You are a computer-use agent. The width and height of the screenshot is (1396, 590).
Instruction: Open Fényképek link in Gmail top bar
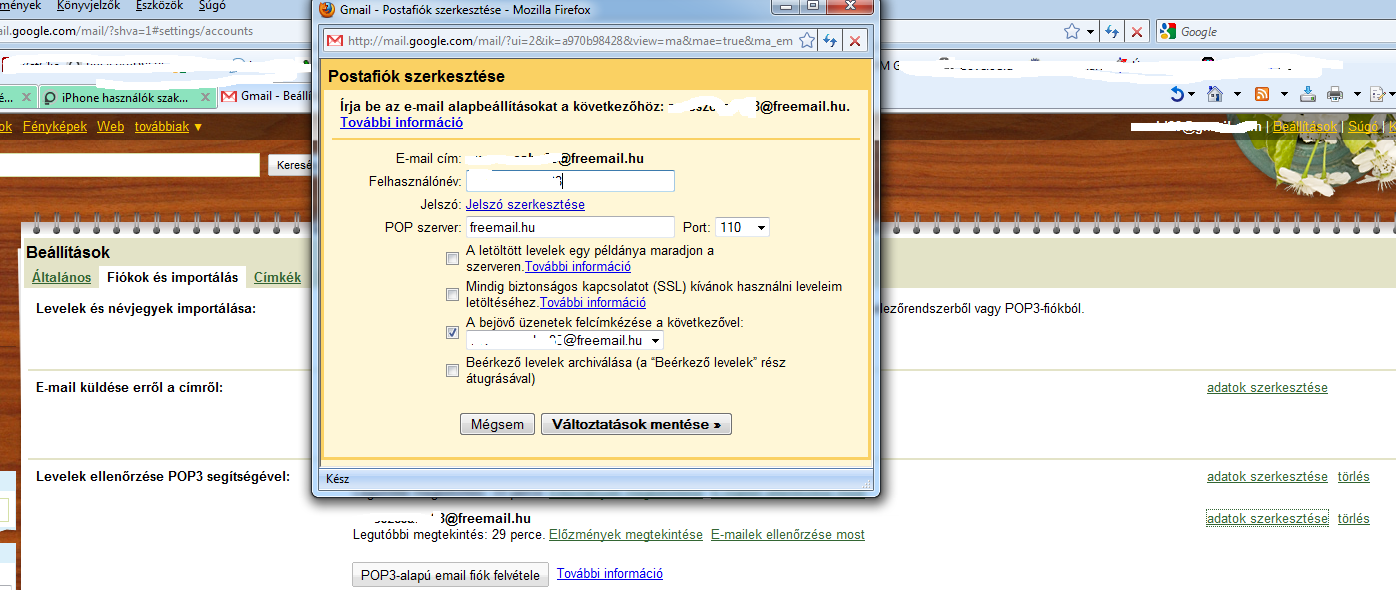click(x=55, y=127)
